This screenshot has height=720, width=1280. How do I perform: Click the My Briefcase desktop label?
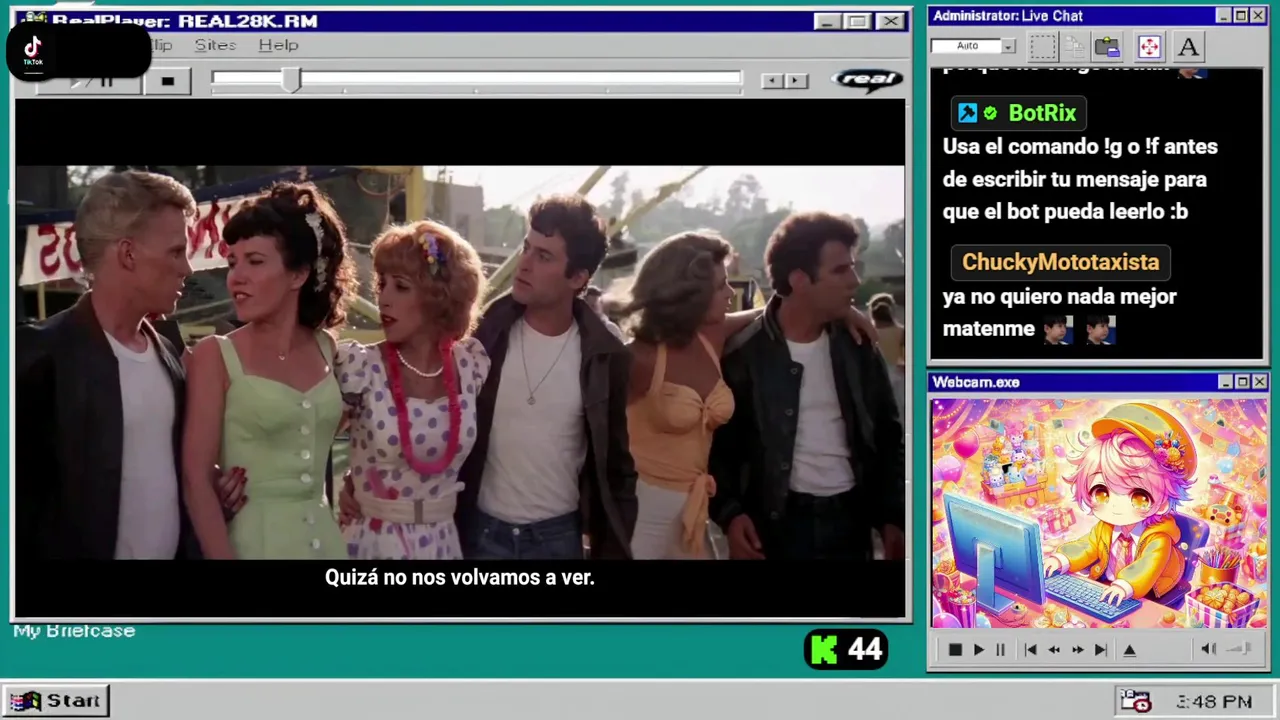coord(74,631)
